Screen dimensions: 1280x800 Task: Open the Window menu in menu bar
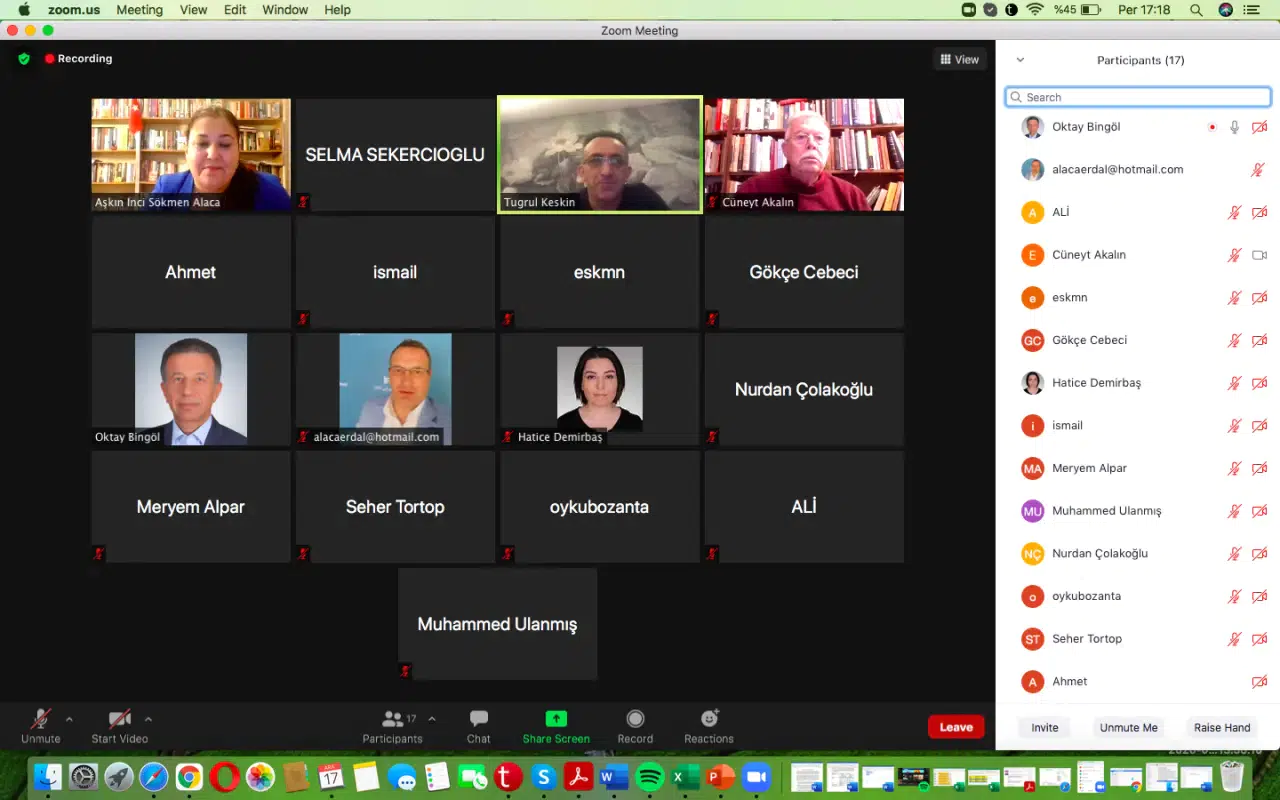pos(285,10)
